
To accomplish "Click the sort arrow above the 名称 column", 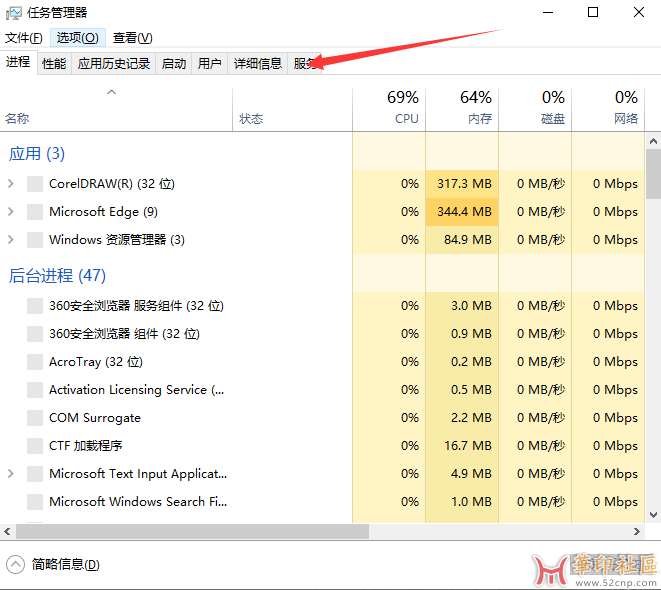I will coord(111,92).
